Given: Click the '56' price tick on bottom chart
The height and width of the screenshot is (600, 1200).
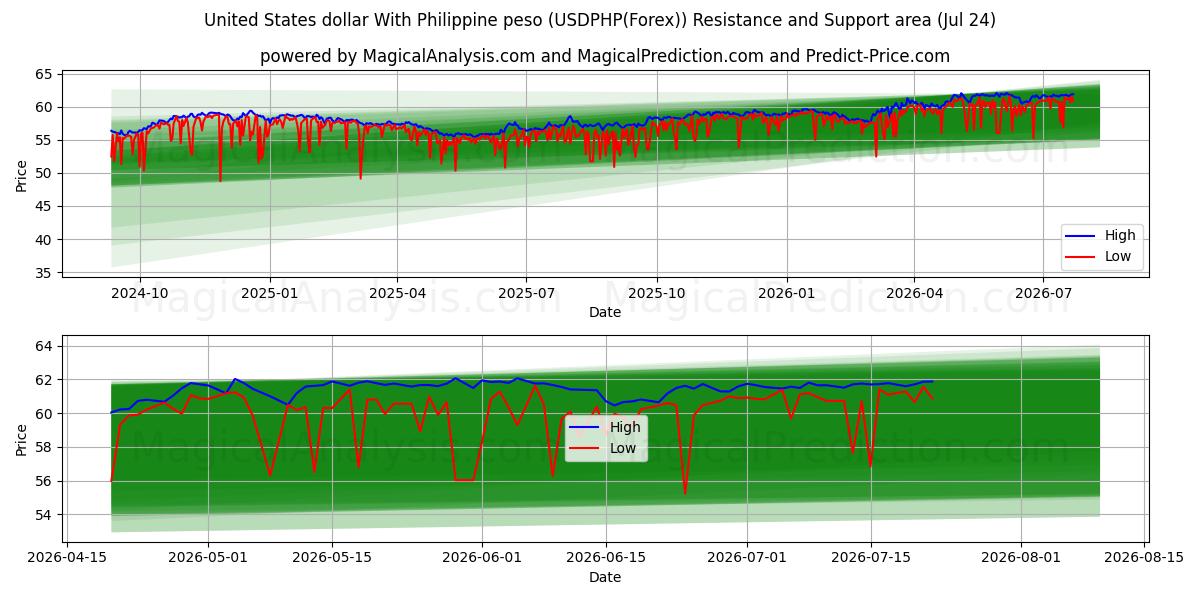Looking at the screenshot, I should point(44,481).
